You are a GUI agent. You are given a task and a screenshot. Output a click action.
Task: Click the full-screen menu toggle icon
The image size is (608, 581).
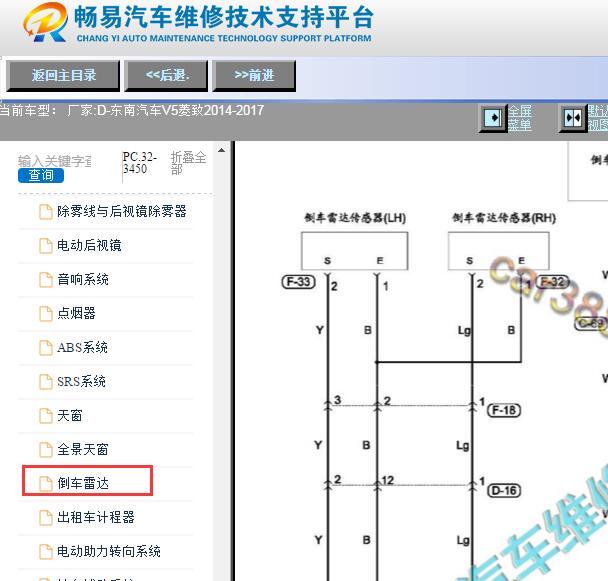(493, 118)
